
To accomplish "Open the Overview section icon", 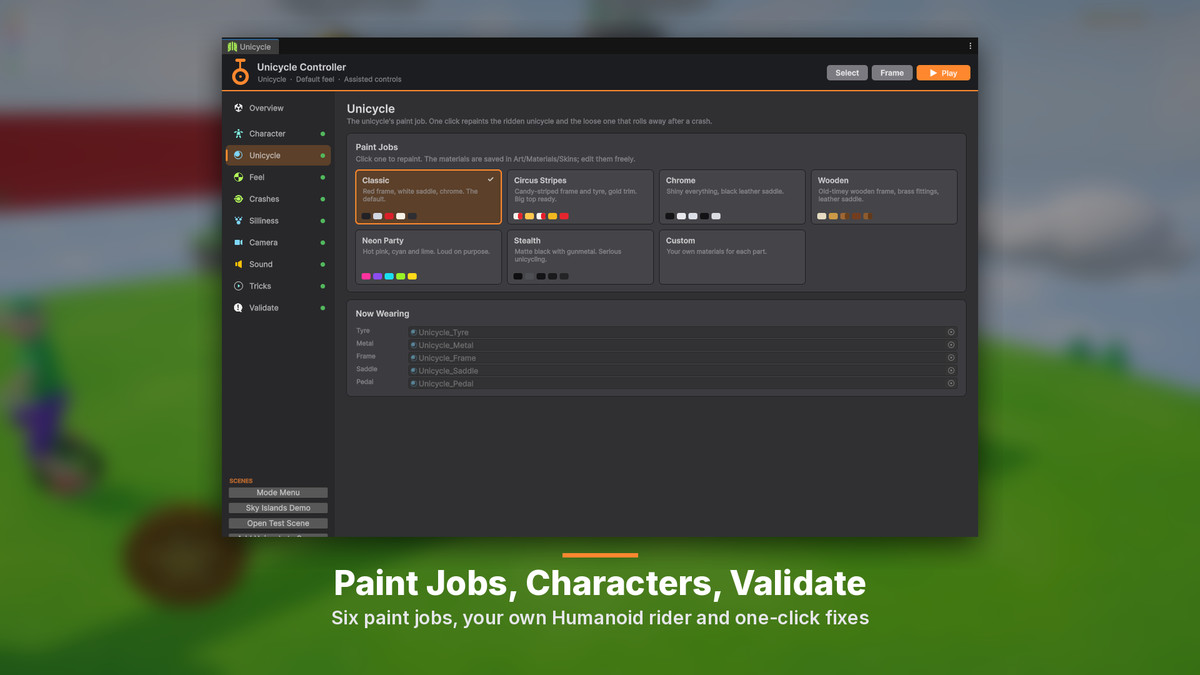I will click(x=238, y=108).
